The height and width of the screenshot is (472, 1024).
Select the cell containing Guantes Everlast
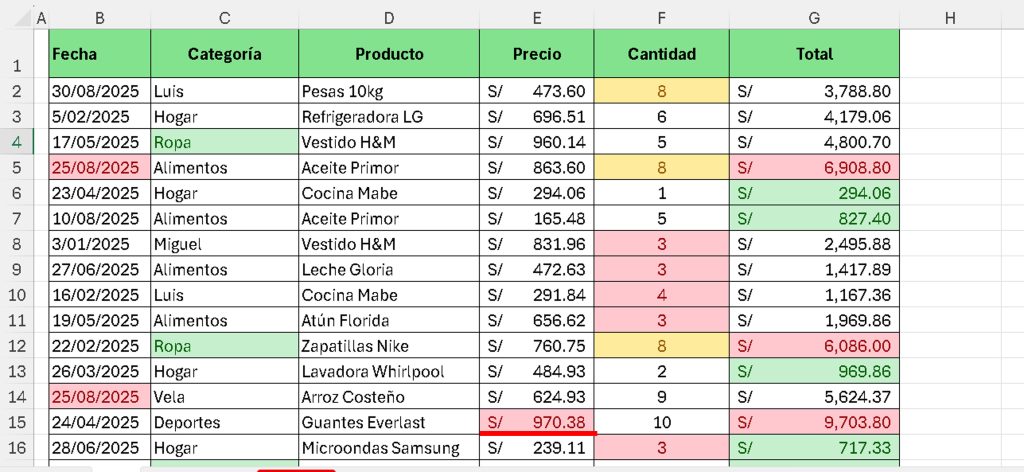tap(389, 422)
